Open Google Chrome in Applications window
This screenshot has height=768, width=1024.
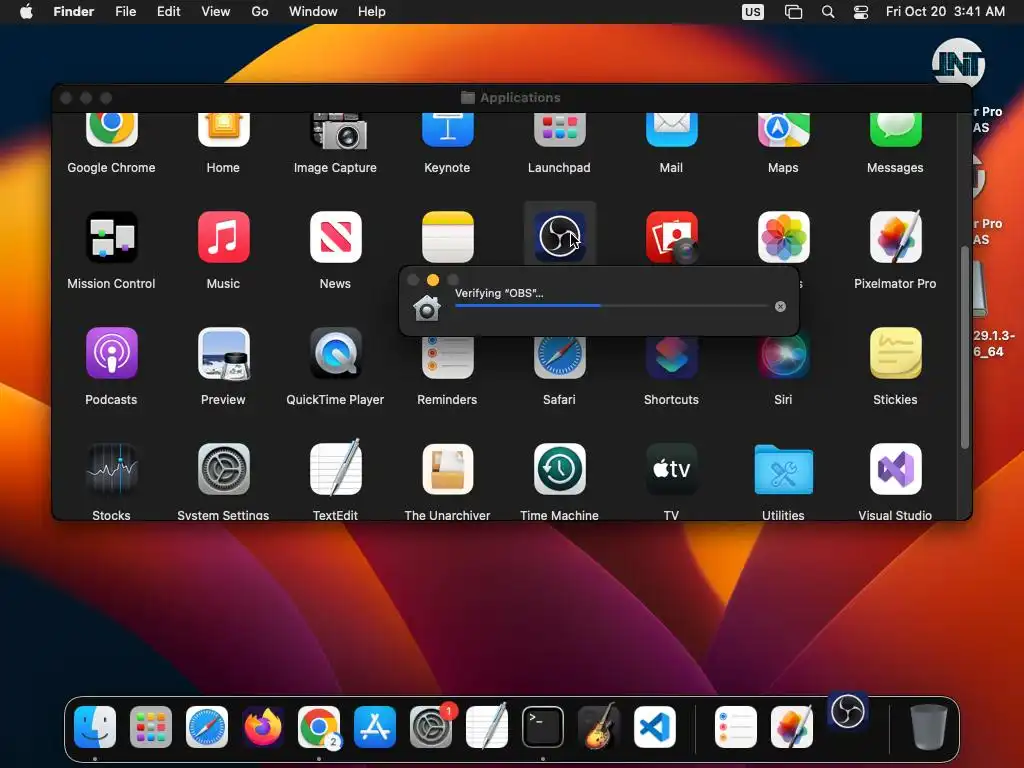[x=112, y=129]
